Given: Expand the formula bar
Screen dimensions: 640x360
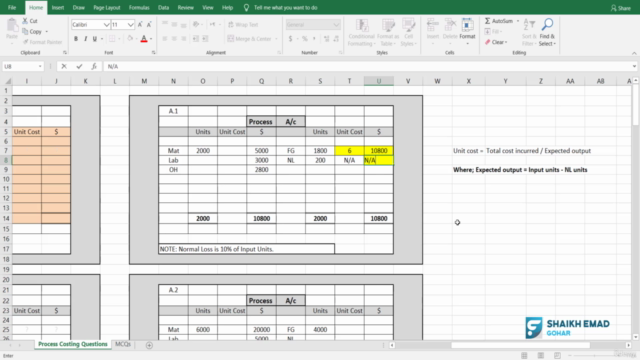Looking at the screenshot, I should click(x=634, y=66).
